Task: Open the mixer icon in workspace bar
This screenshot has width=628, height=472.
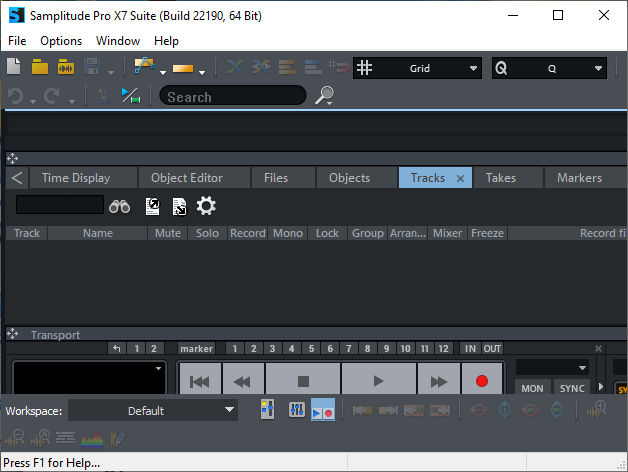Action: click(297, 410)
